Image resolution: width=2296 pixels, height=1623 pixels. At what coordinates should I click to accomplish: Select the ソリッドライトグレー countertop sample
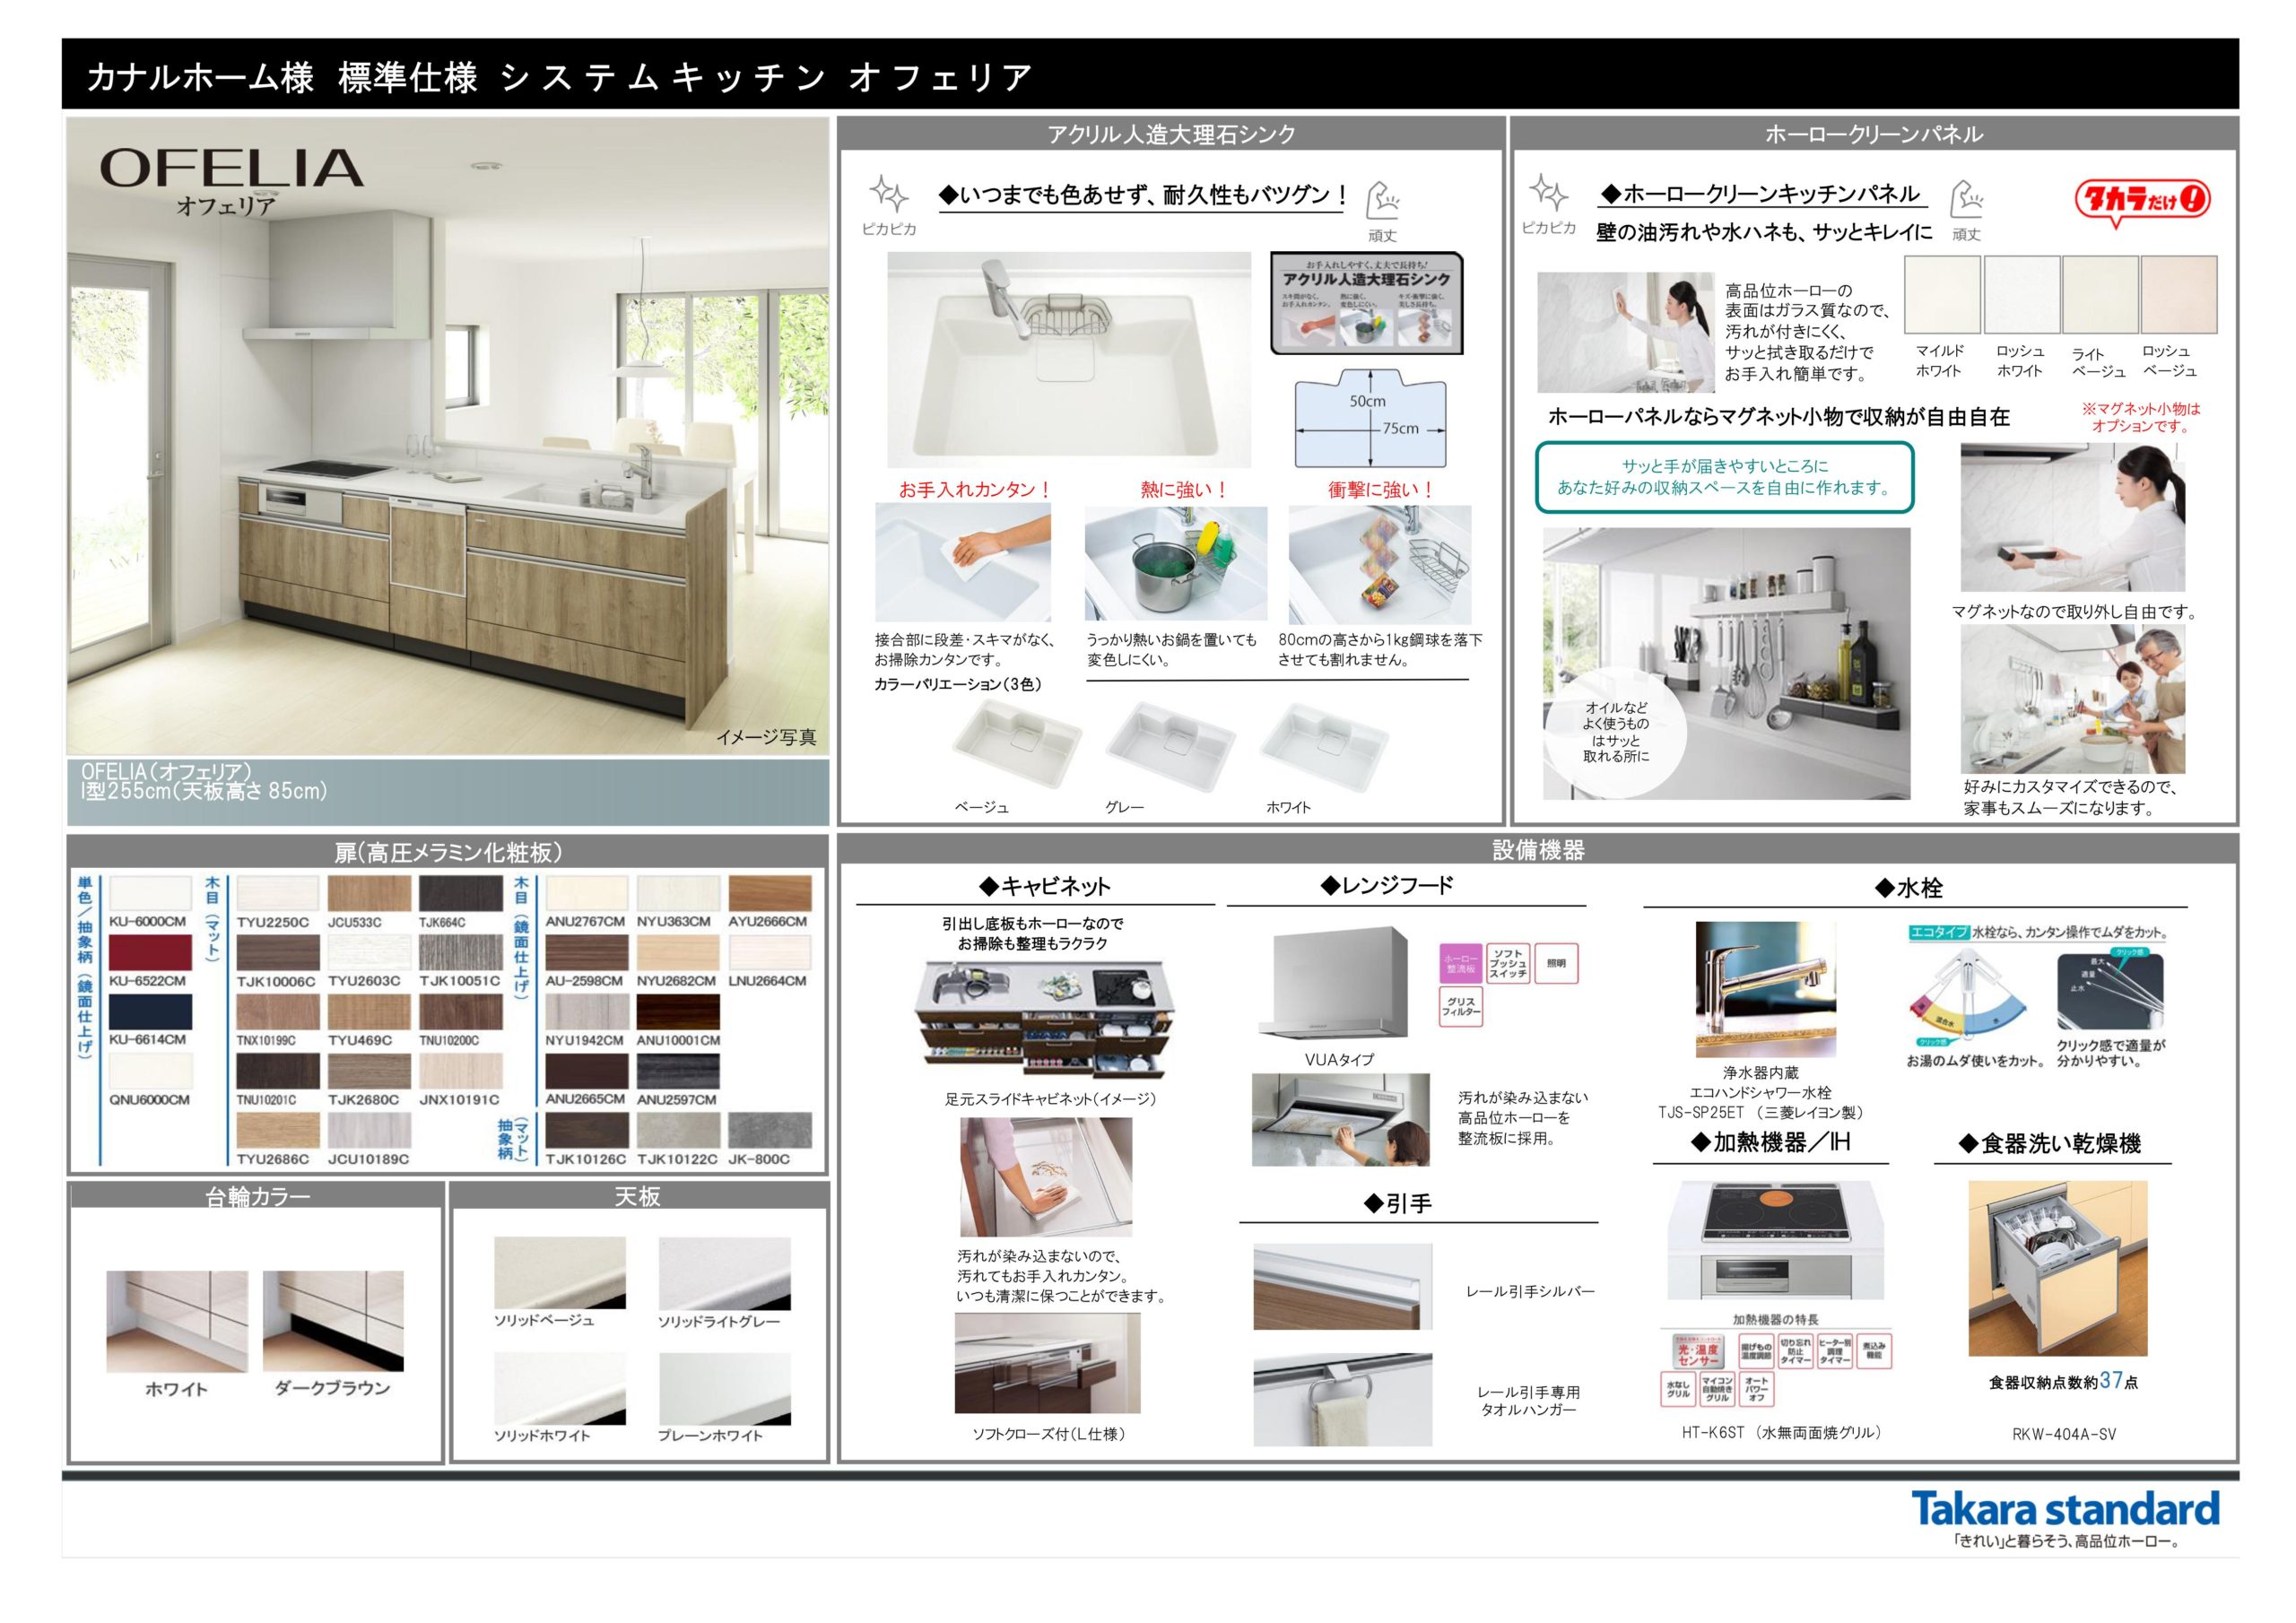click(x=724, y=1273)
